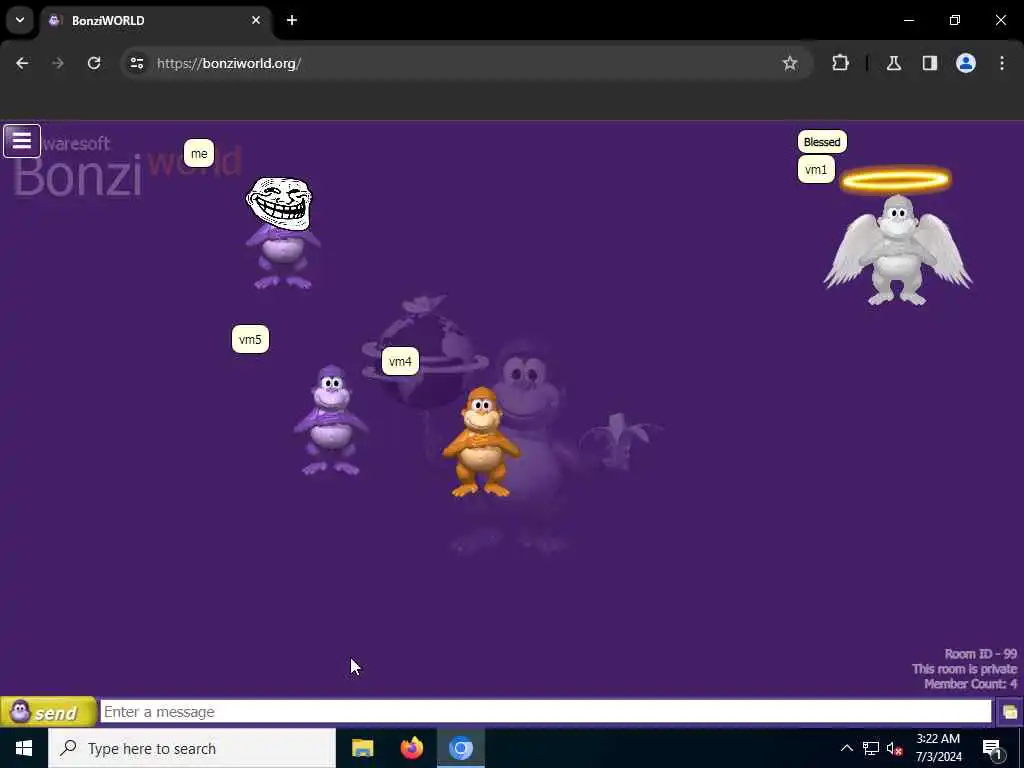This screenshot has height=768, width=1024.
Task: Click the orange Bonzi character vm4
Action: pos(481,442)
